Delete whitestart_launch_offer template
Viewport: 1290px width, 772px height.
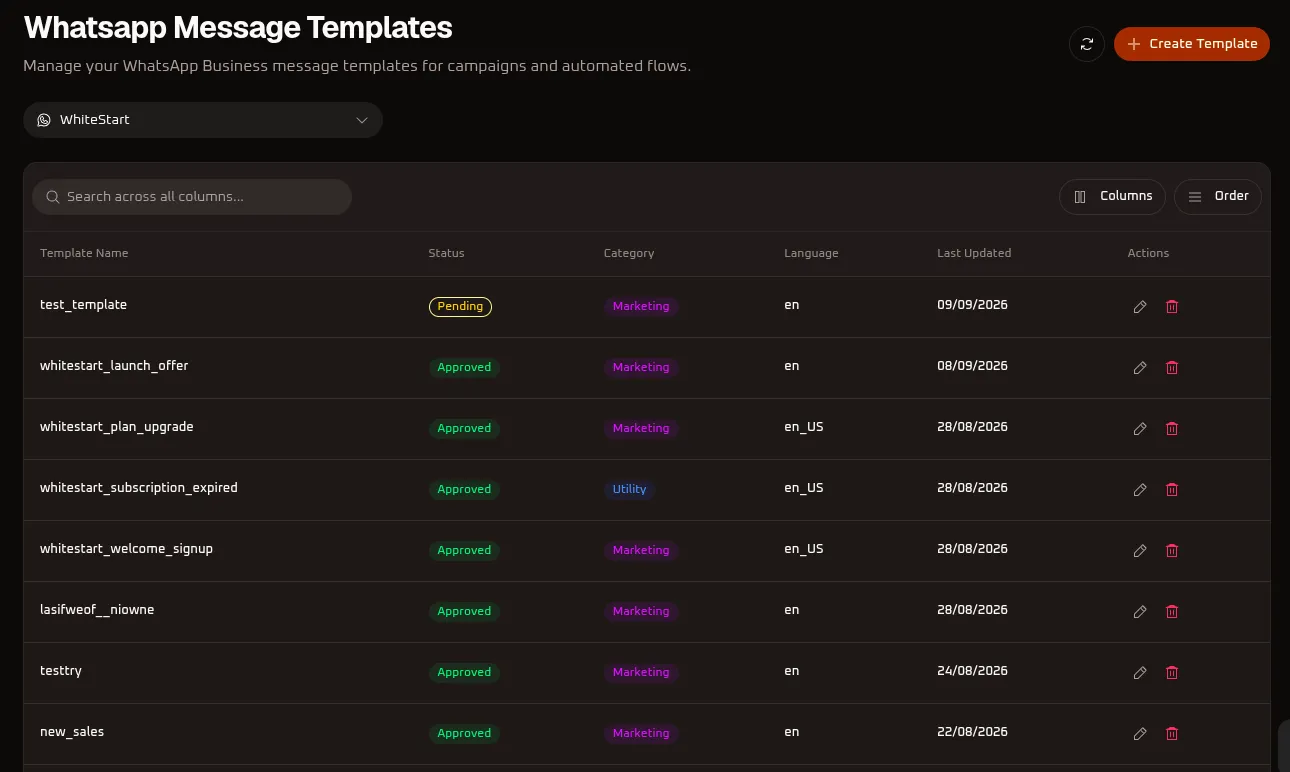pos(1172,368)
